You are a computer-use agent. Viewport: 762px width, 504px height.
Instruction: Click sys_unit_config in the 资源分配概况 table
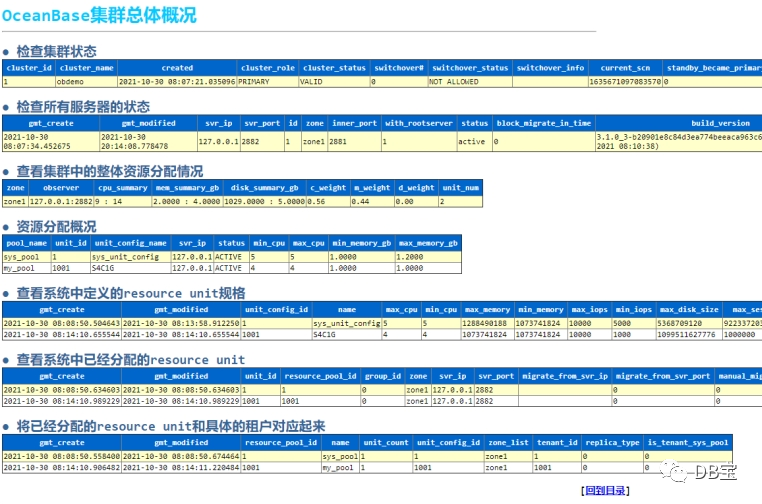pyautogui.click(x=130, y=257)
